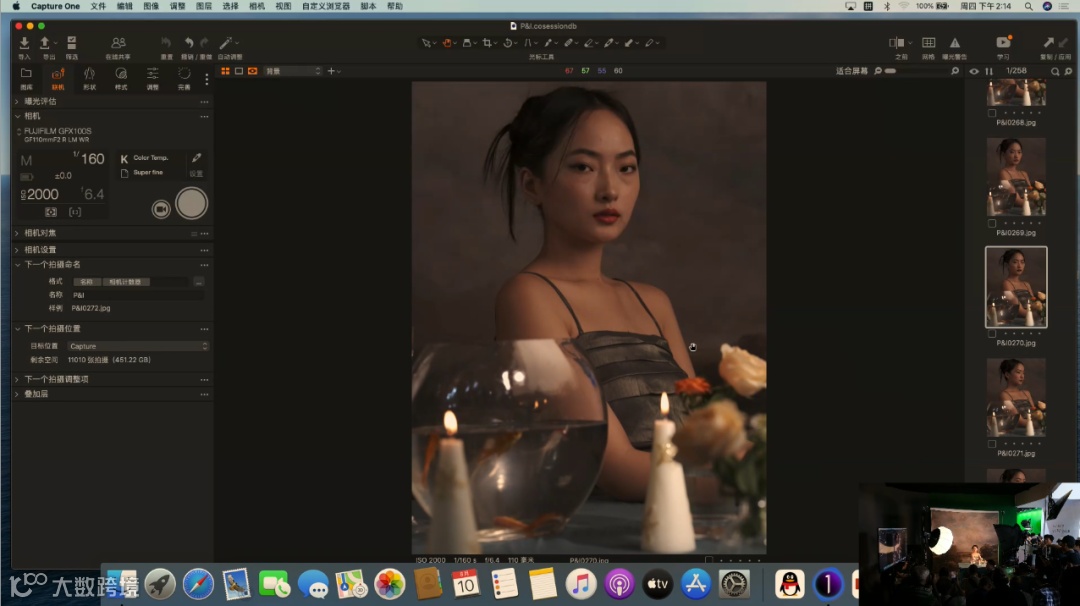
Task: Click the Undo arrow icon
Action: pyautogui.click(x=188, y=43)
